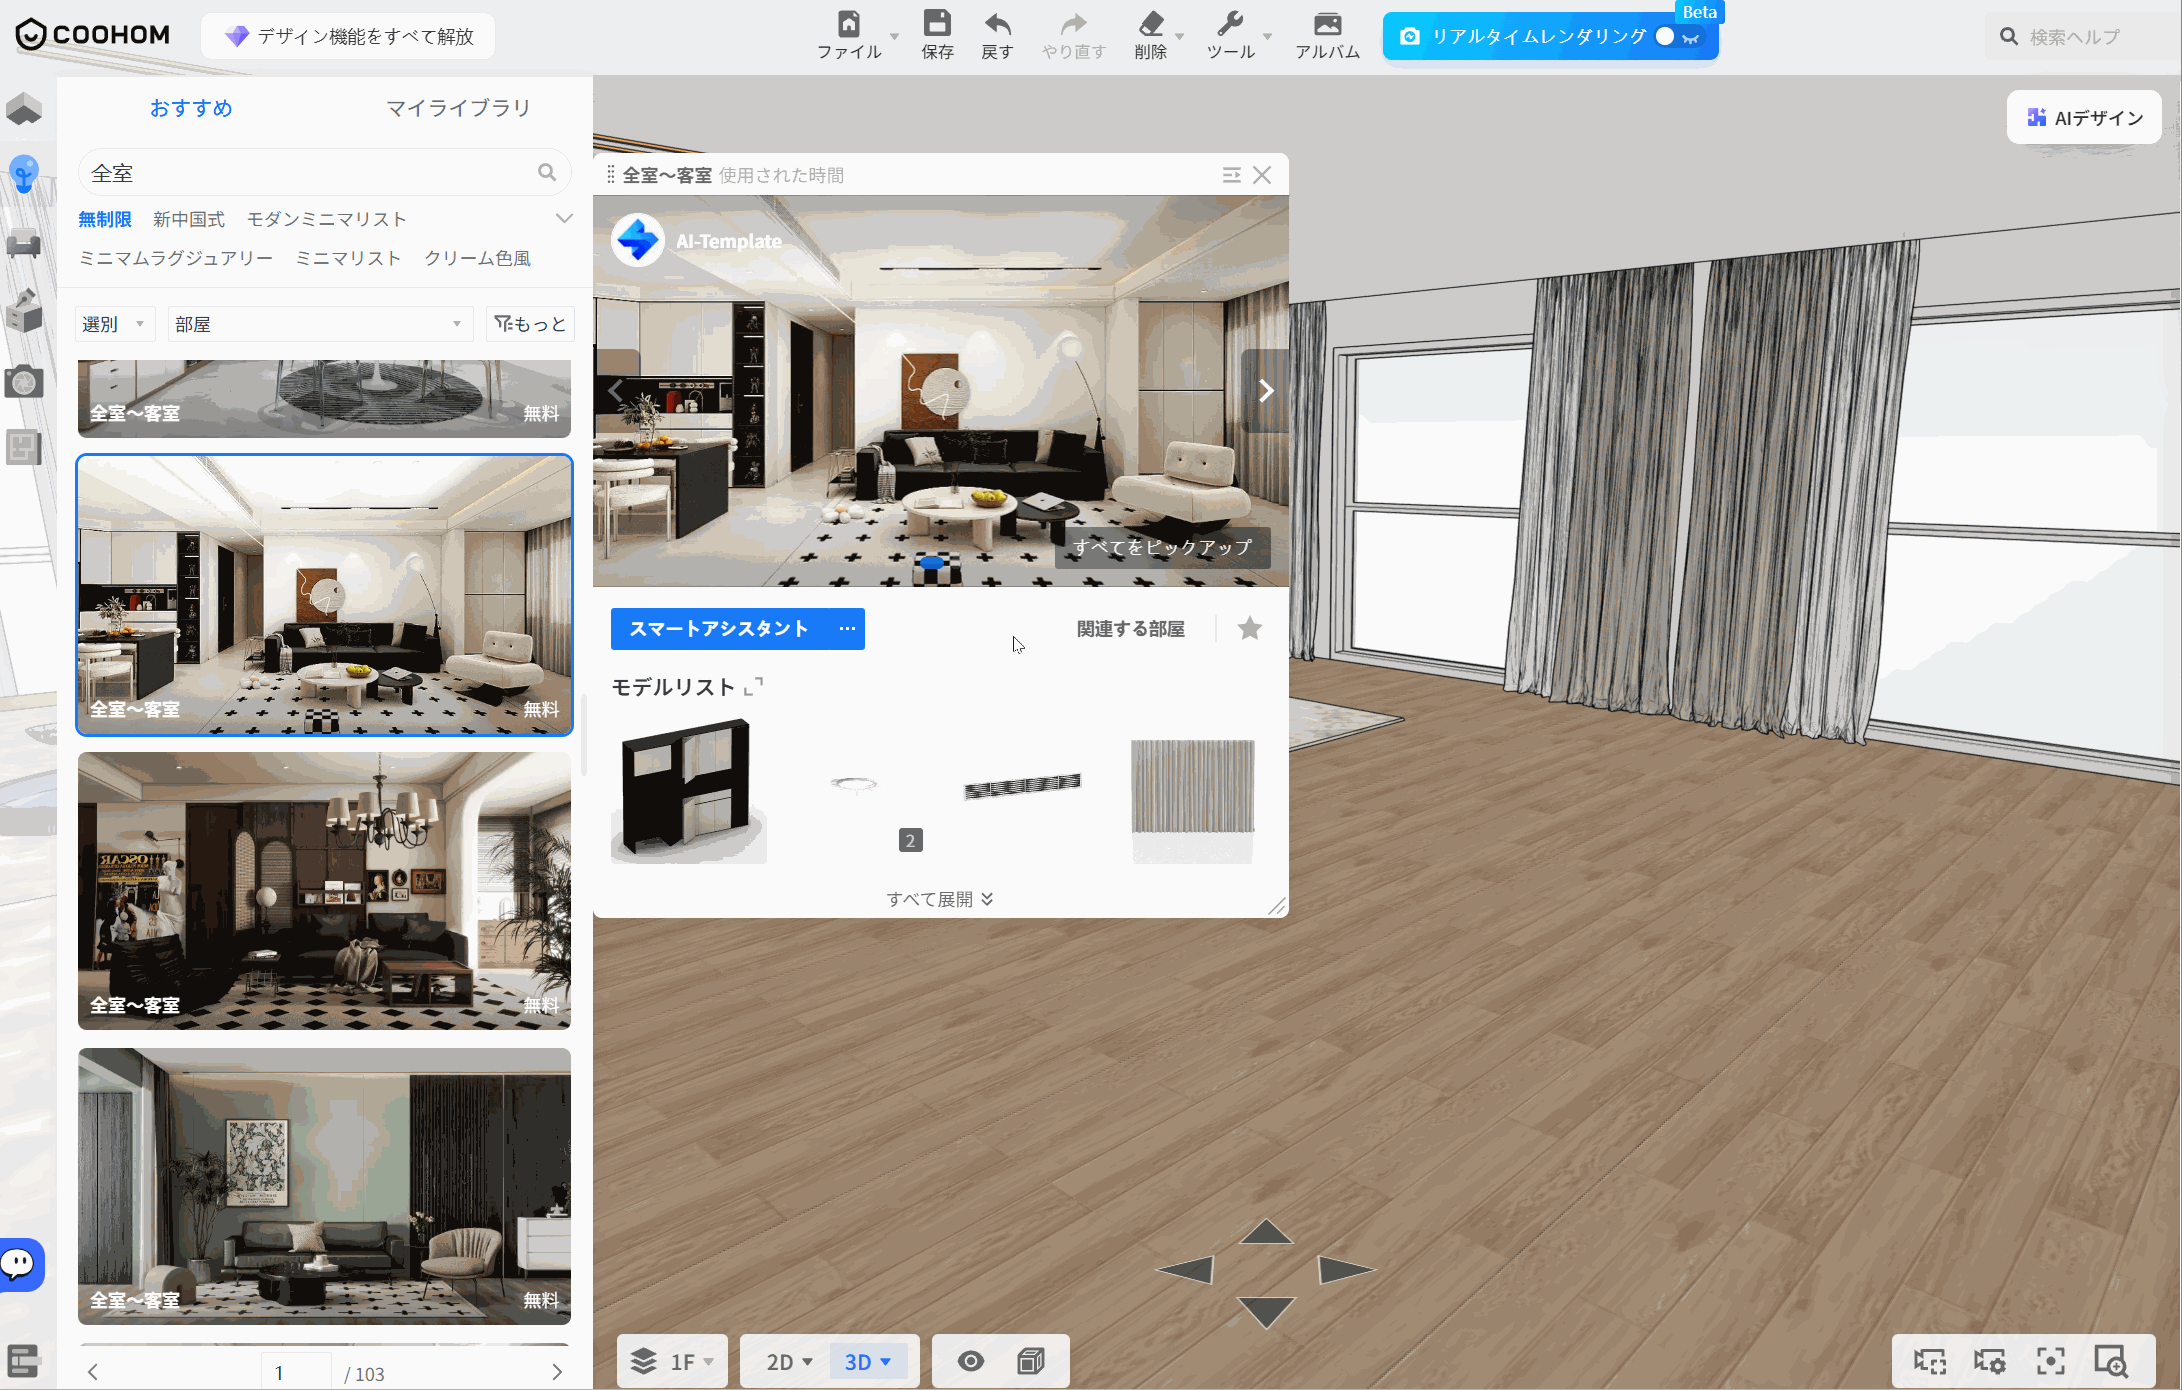
Task: Click the zoom search view icon
Action: point(2111,1361)
